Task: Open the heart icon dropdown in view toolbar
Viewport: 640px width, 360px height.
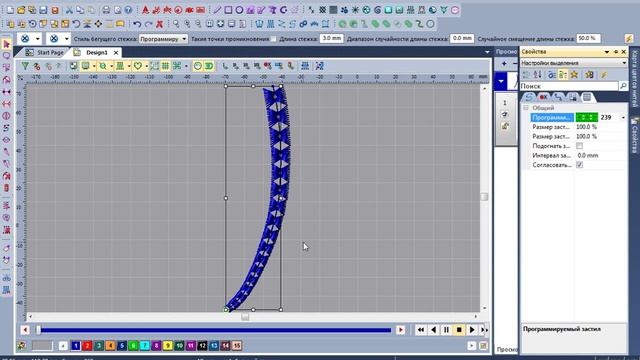Action: point(147,66)
